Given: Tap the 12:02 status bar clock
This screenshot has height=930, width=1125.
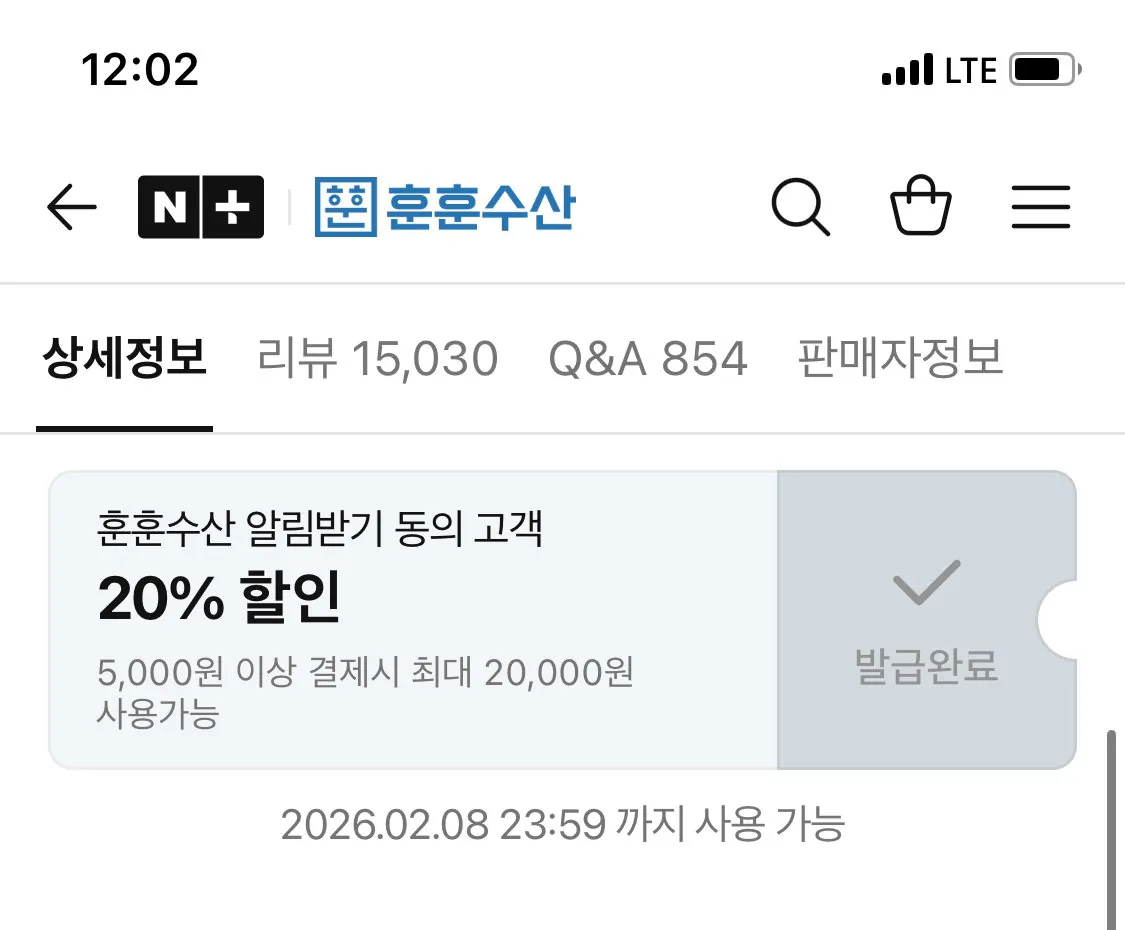Looking at the screenshot, I should tap(140, 70).
